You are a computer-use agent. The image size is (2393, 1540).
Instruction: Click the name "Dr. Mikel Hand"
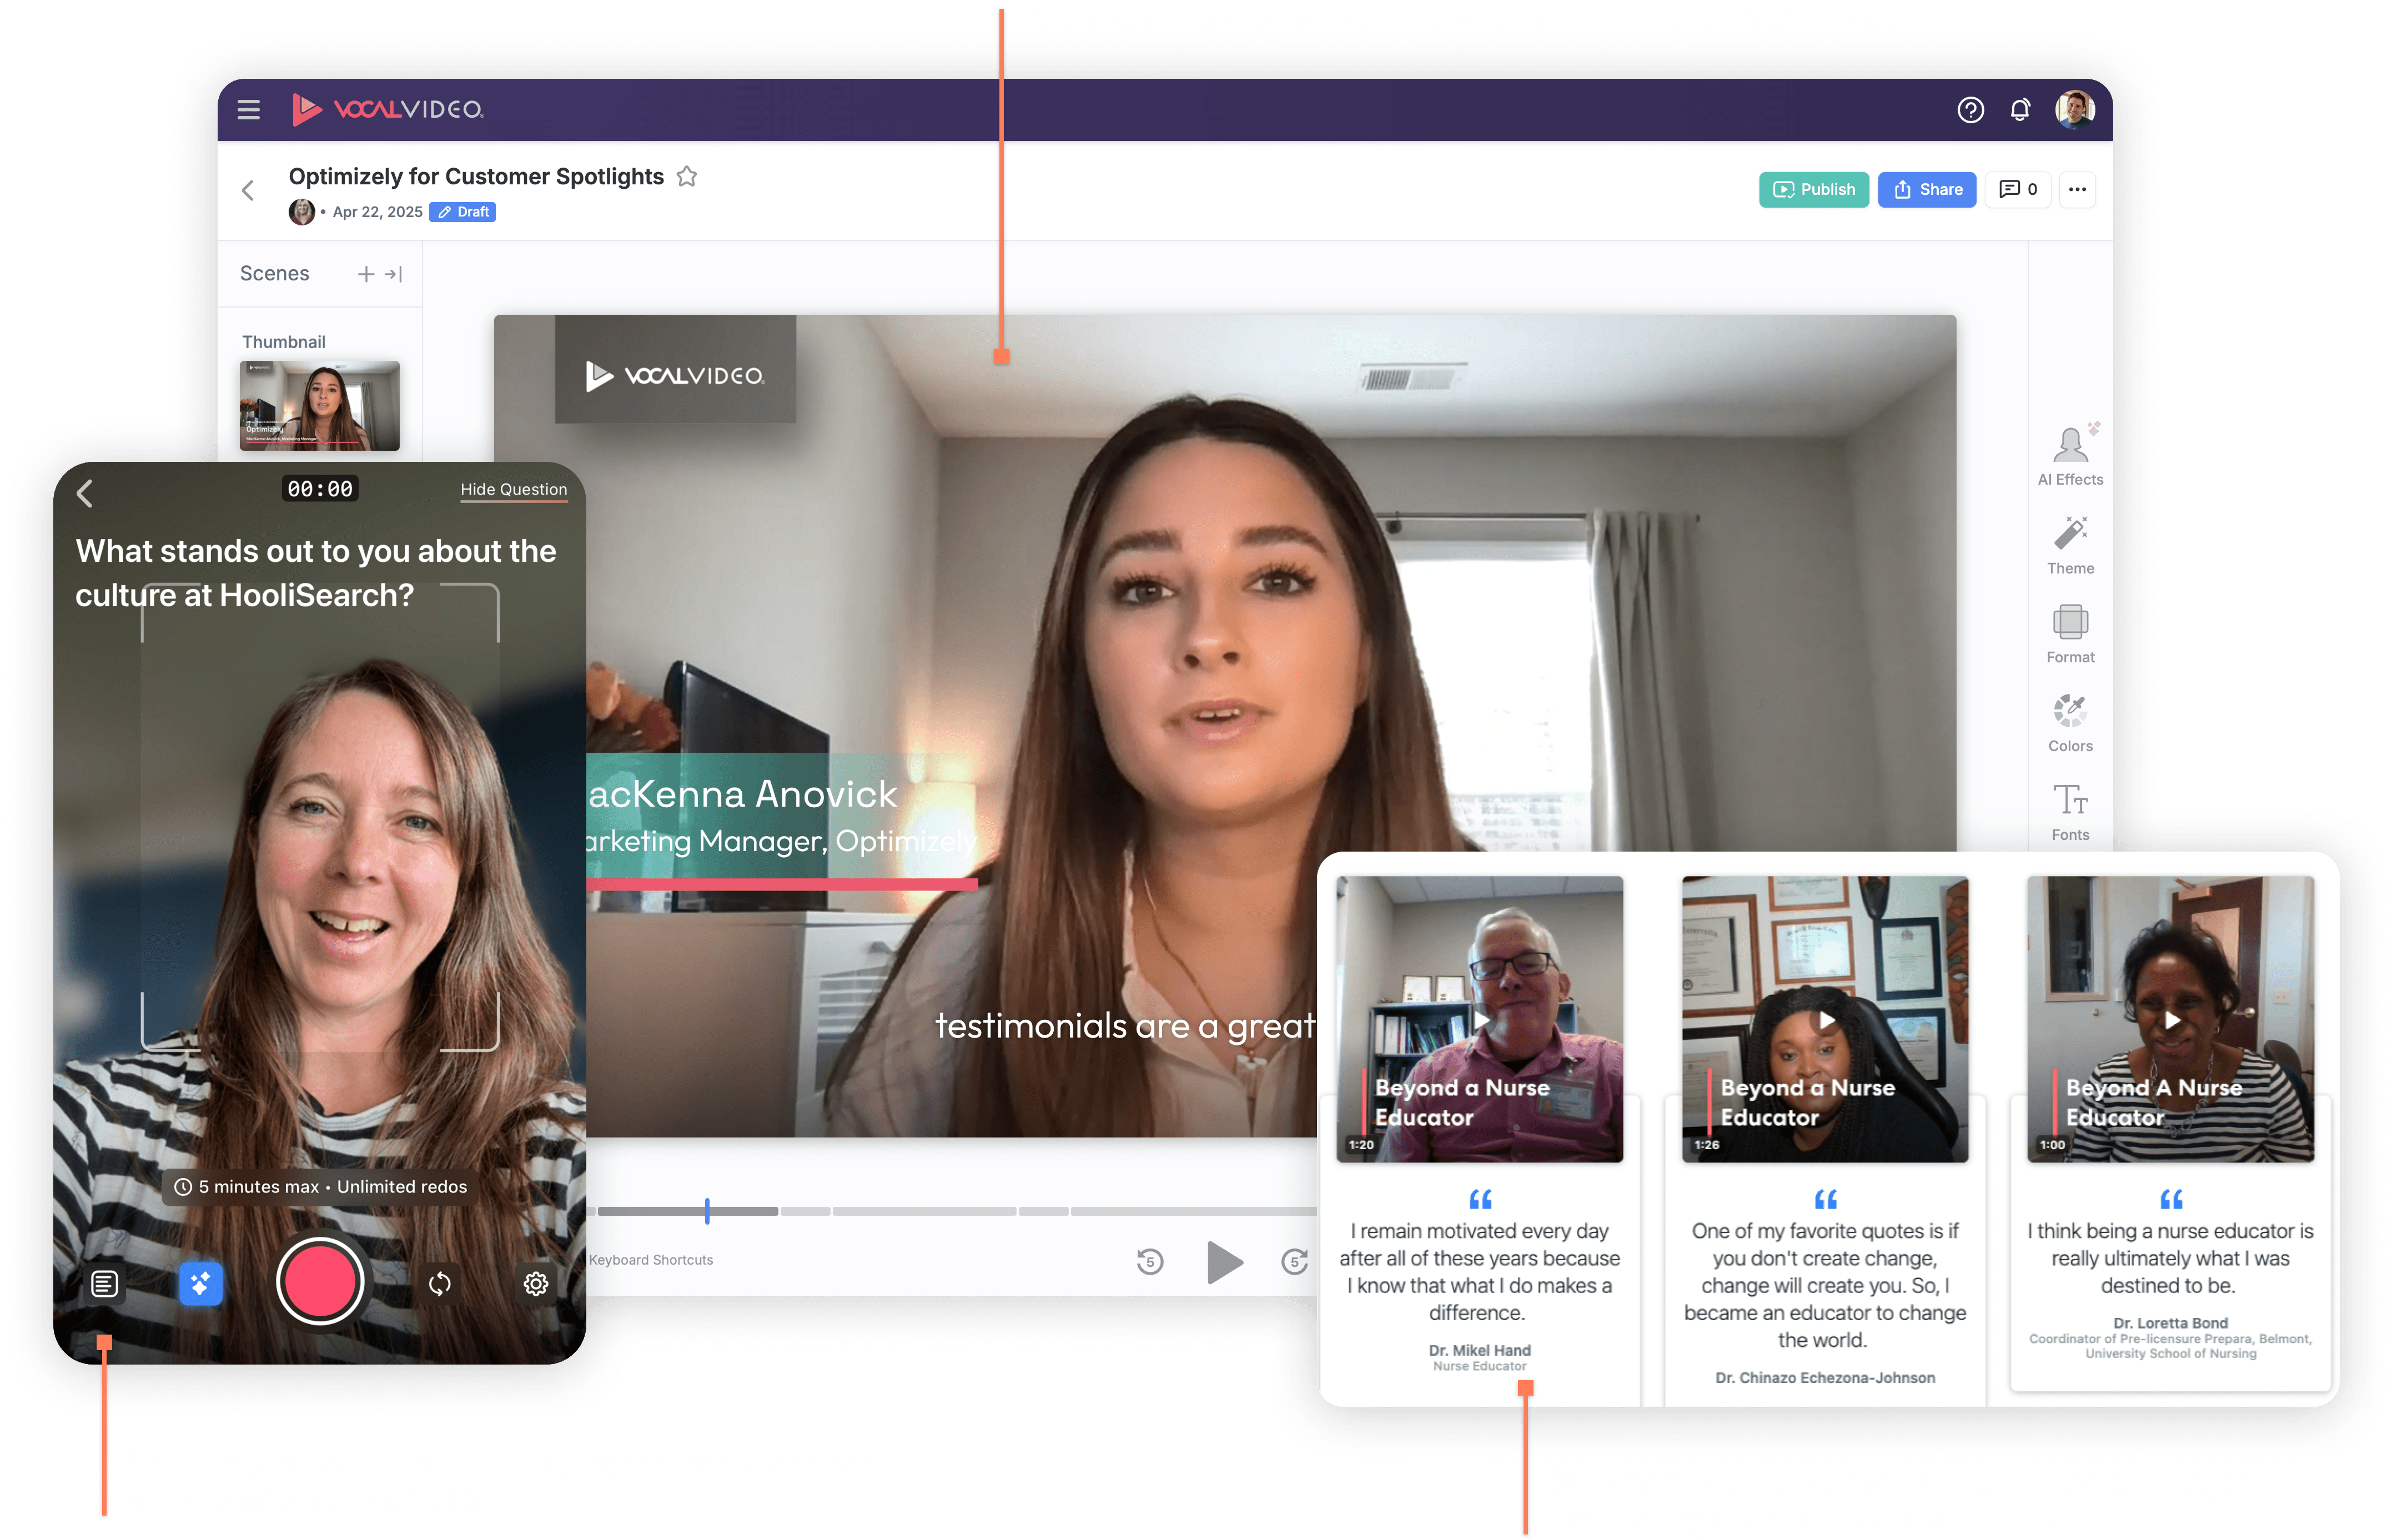1480,1351
